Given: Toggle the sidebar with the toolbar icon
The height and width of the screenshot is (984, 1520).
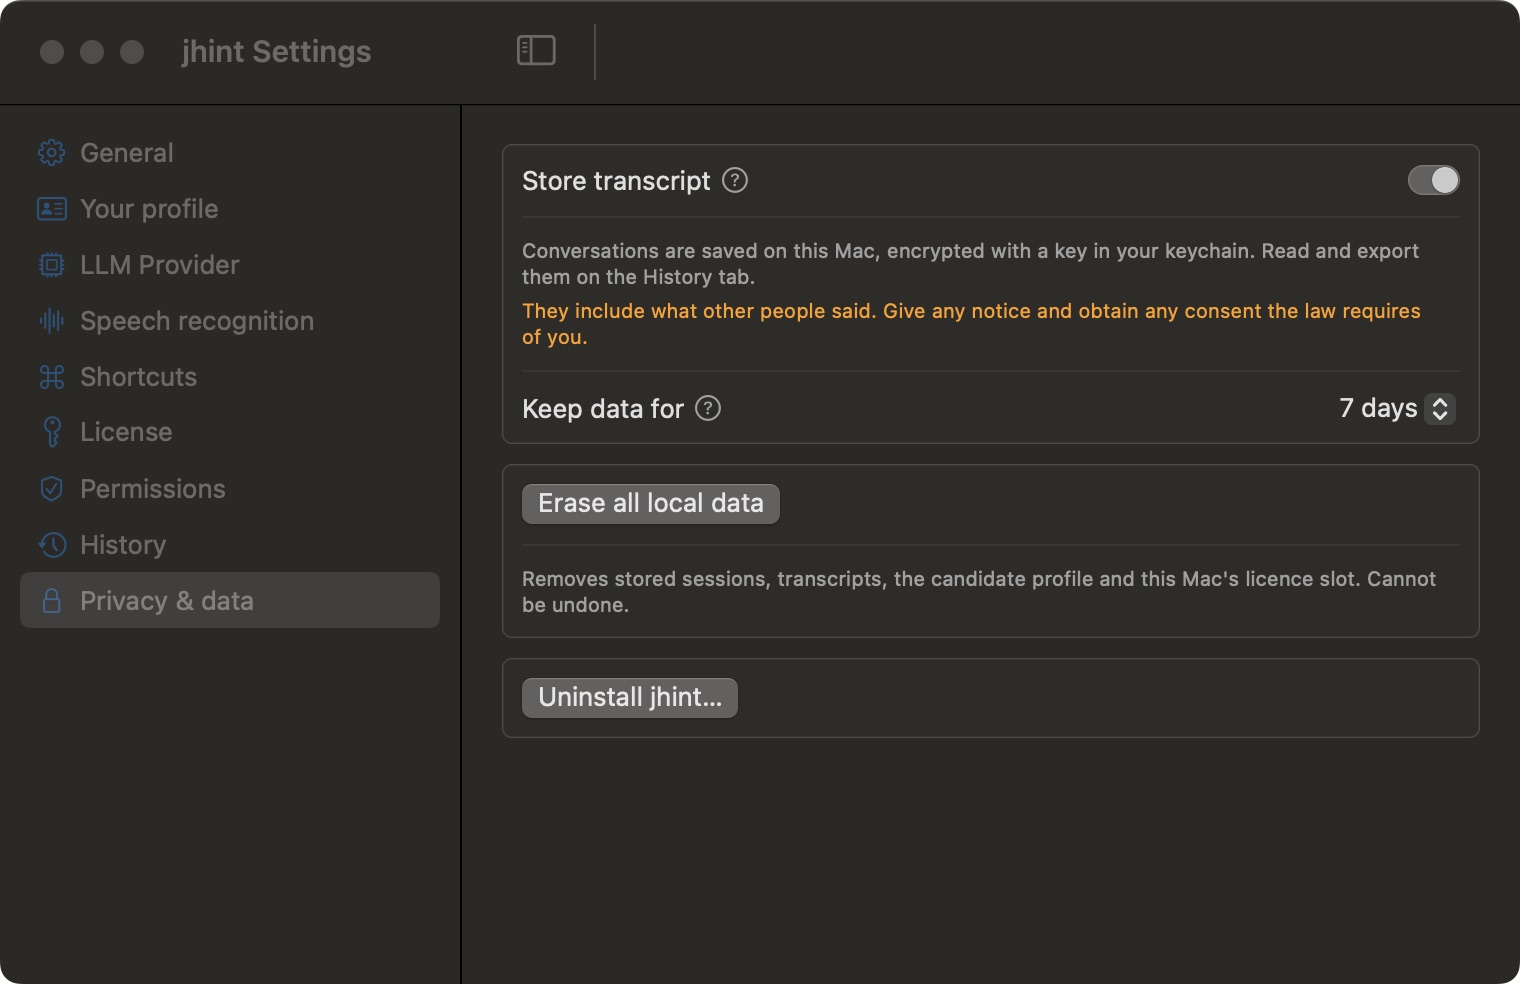Looking at the screenshot, I should [536, 50].
